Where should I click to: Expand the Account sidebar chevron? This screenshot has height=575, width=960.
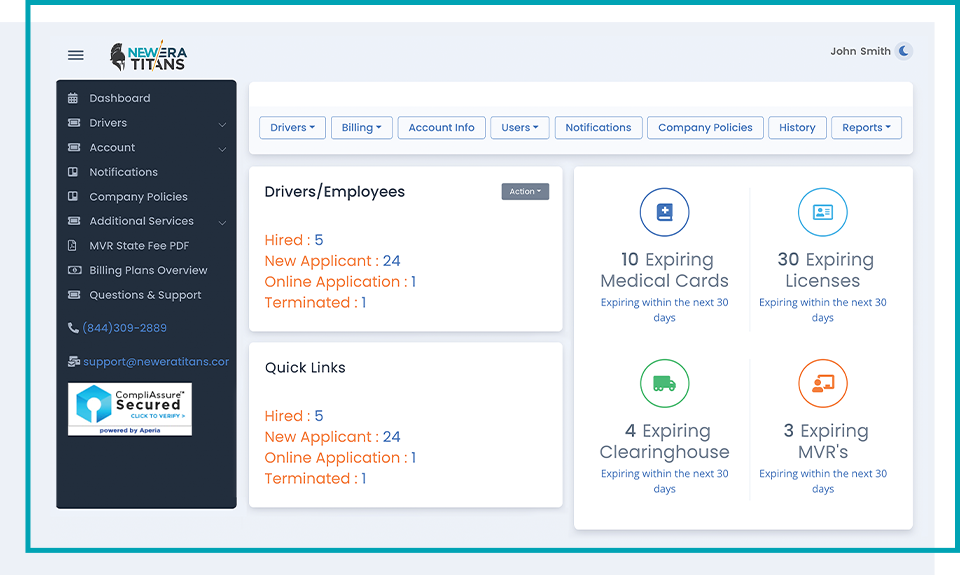222,149
